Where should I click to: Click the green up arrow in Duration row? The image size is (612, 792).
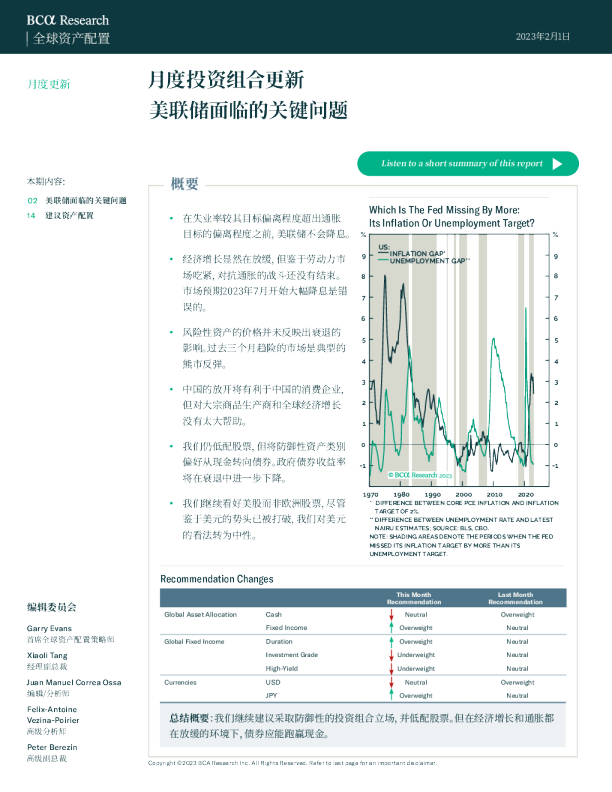[x=392, y=641]
